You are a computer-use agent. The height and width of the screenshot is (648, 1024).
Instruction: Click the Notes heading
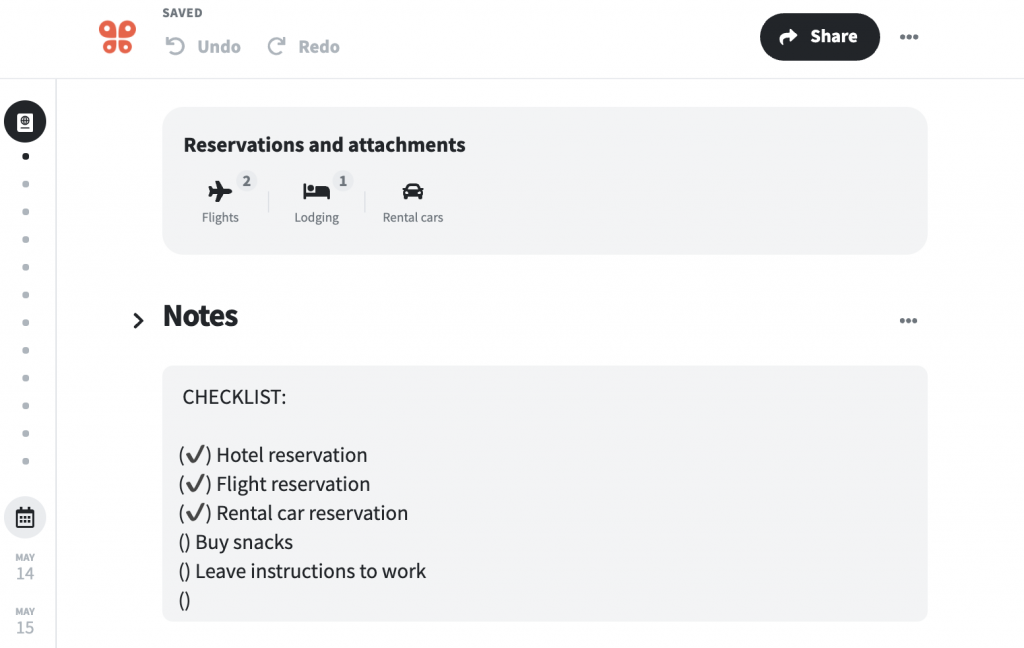pyautogui.click(x=199, y=316)
